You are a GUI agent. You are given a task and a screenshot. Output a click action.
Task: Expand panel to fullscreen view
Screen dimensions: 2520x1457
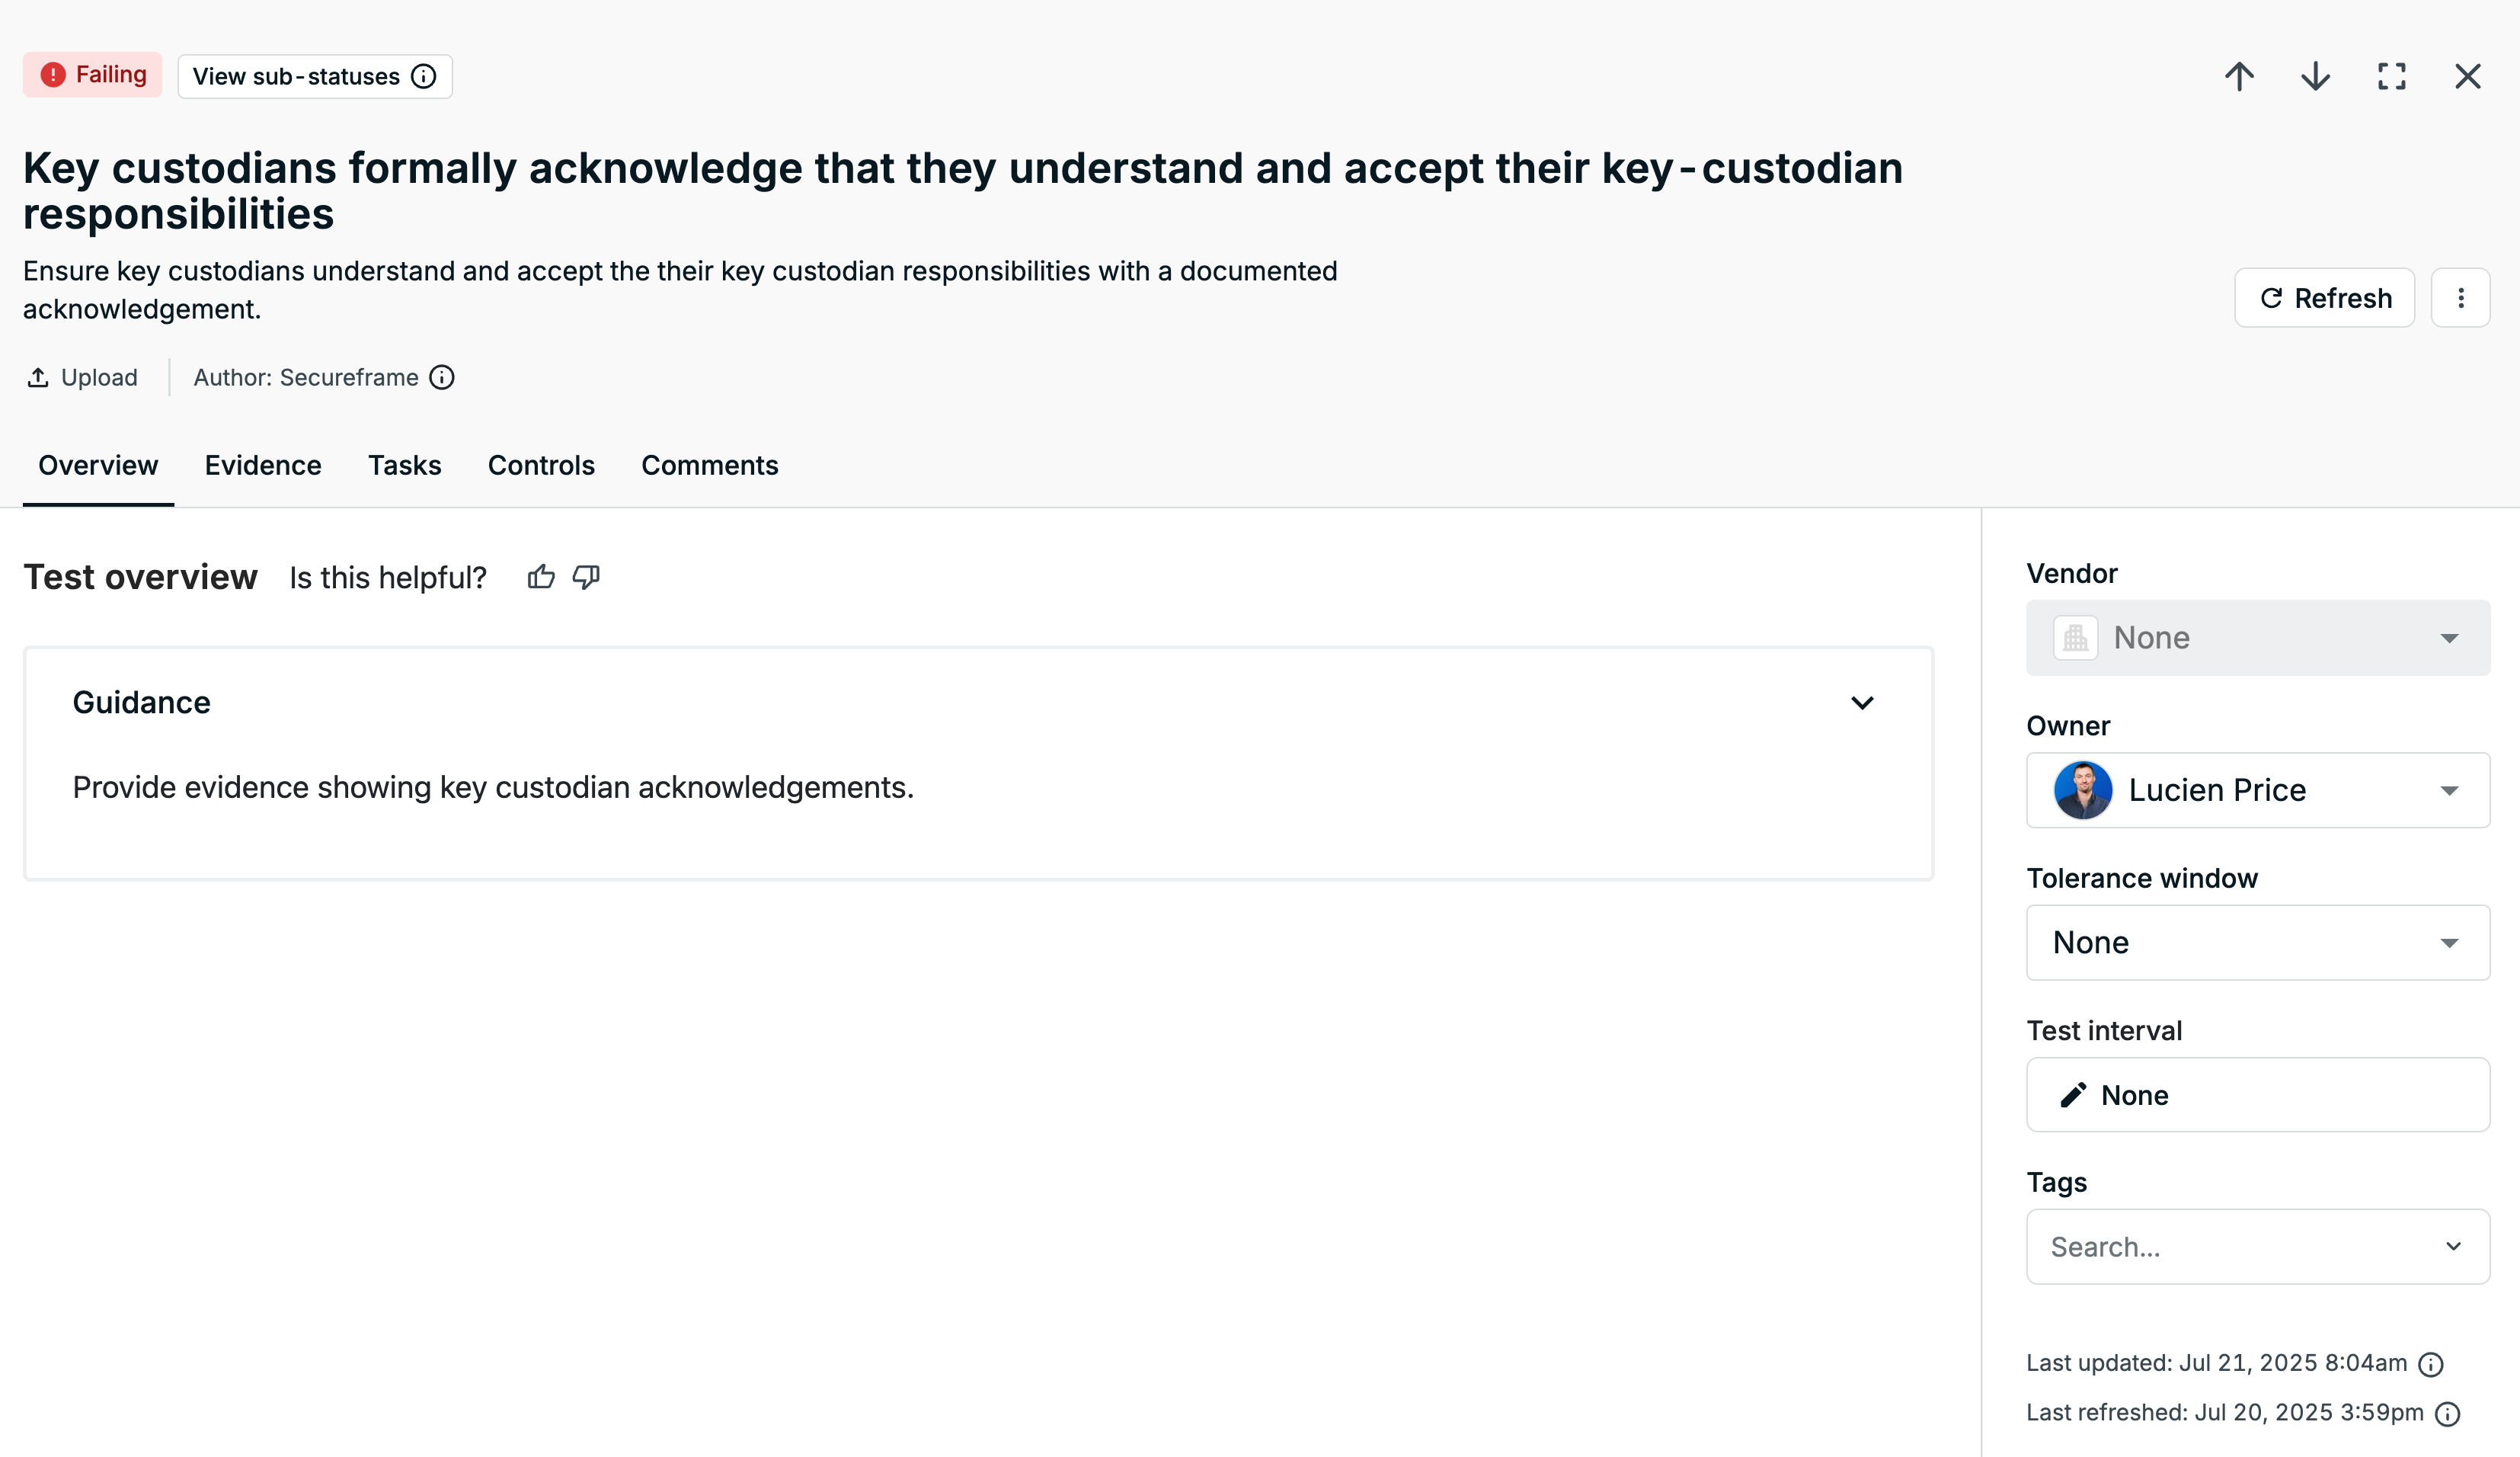(2391, 76)
